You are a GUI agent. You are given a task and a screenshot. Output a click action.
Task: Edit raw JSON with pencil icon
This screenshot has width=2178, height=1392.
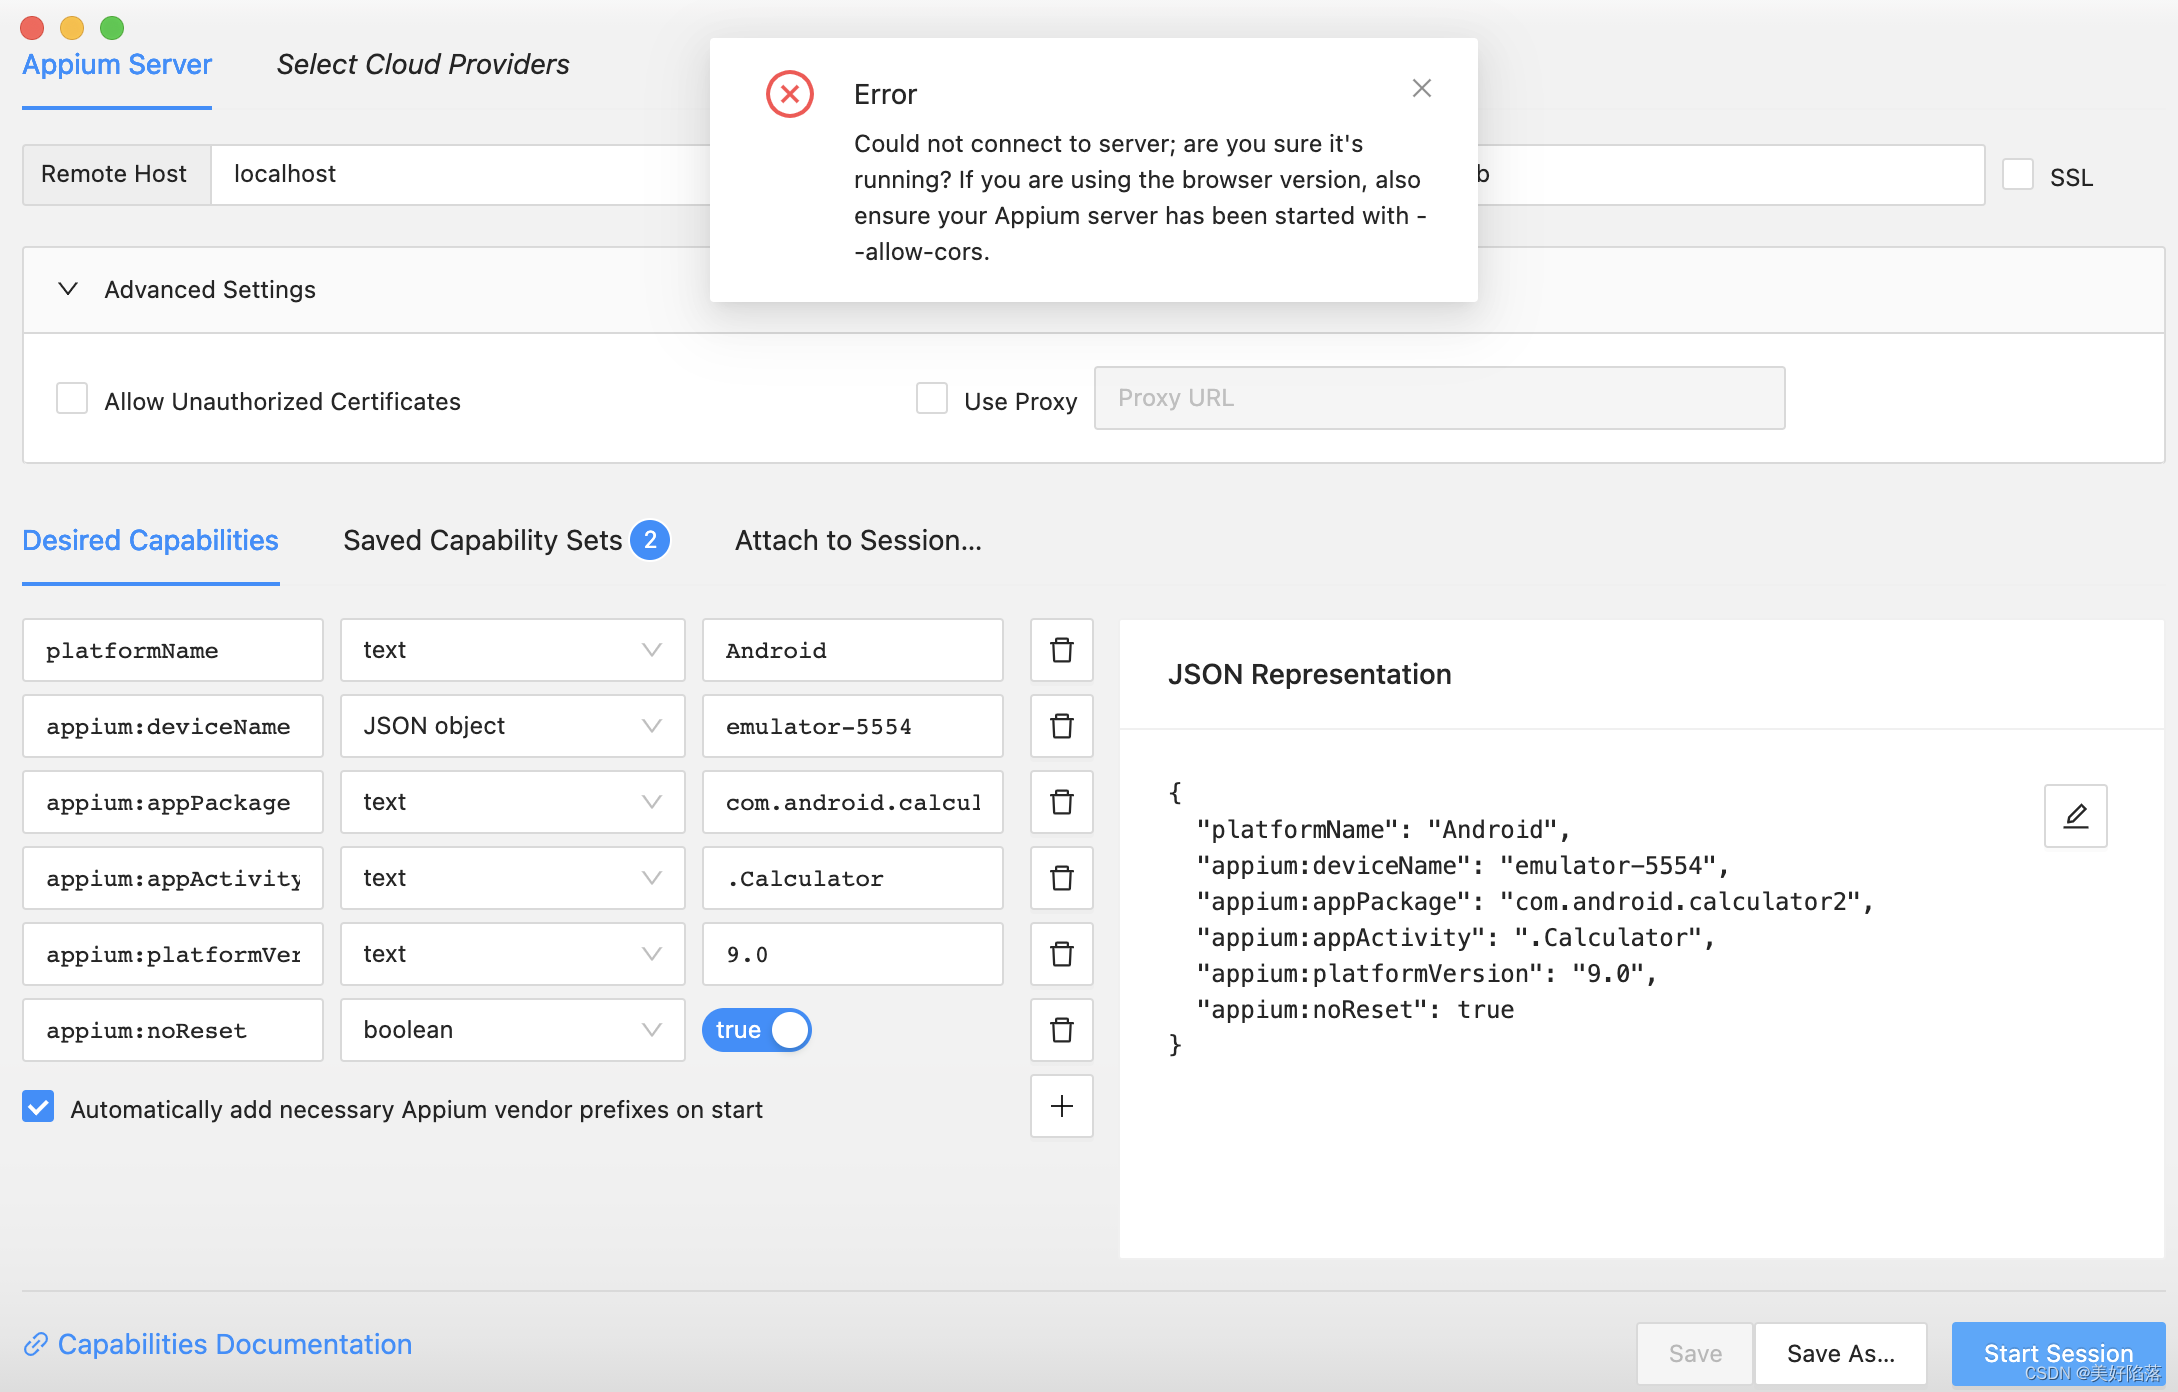click(x=2075, y=816)
